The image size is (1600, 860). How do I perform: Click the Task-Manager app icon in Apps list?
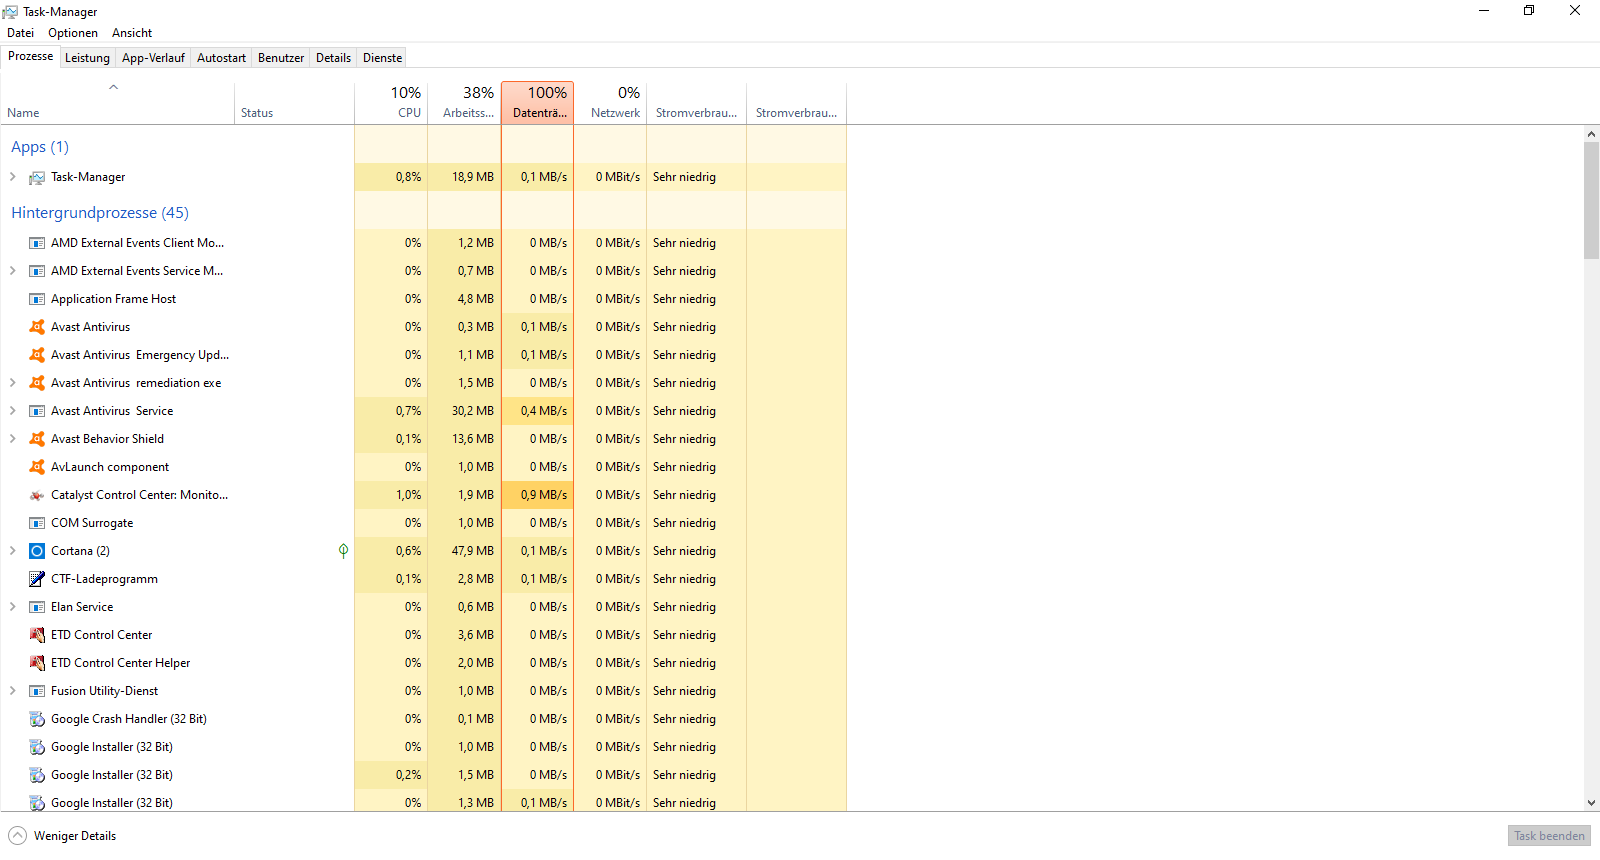pyautogui.click(x=37, y=178)
